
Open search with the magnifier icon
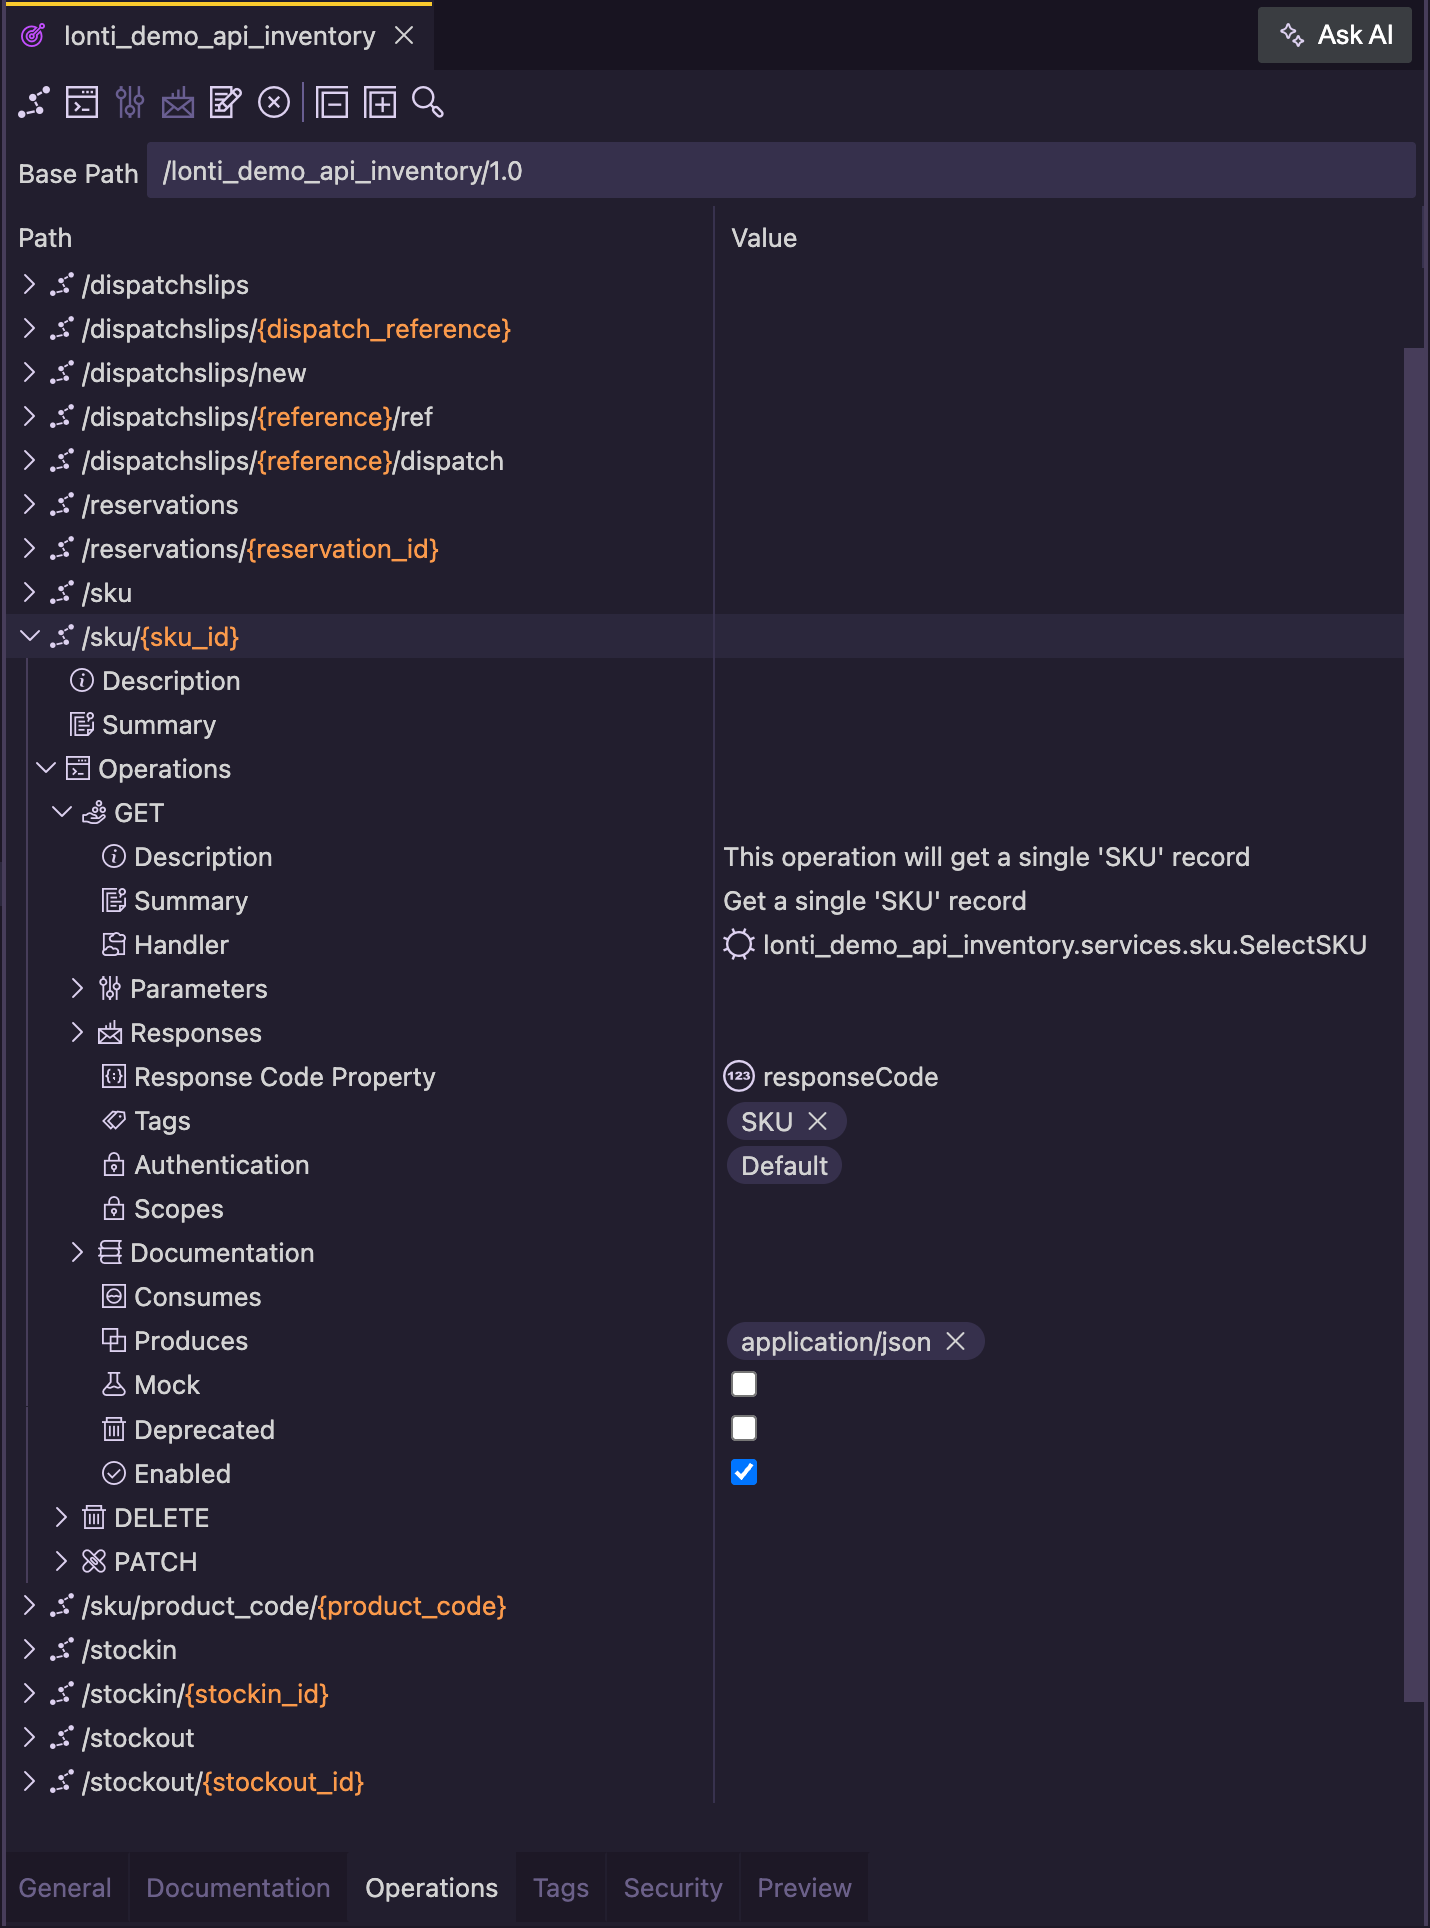(428, 102)
